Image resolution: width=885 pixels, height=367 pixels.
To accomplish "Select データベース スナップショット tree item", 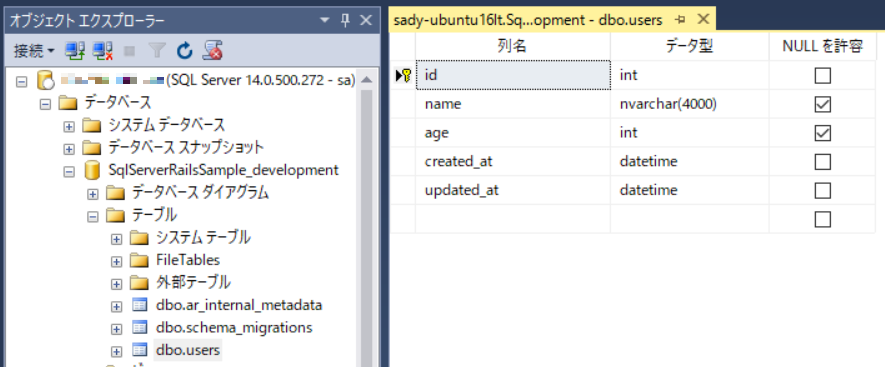I will [186, 148].
